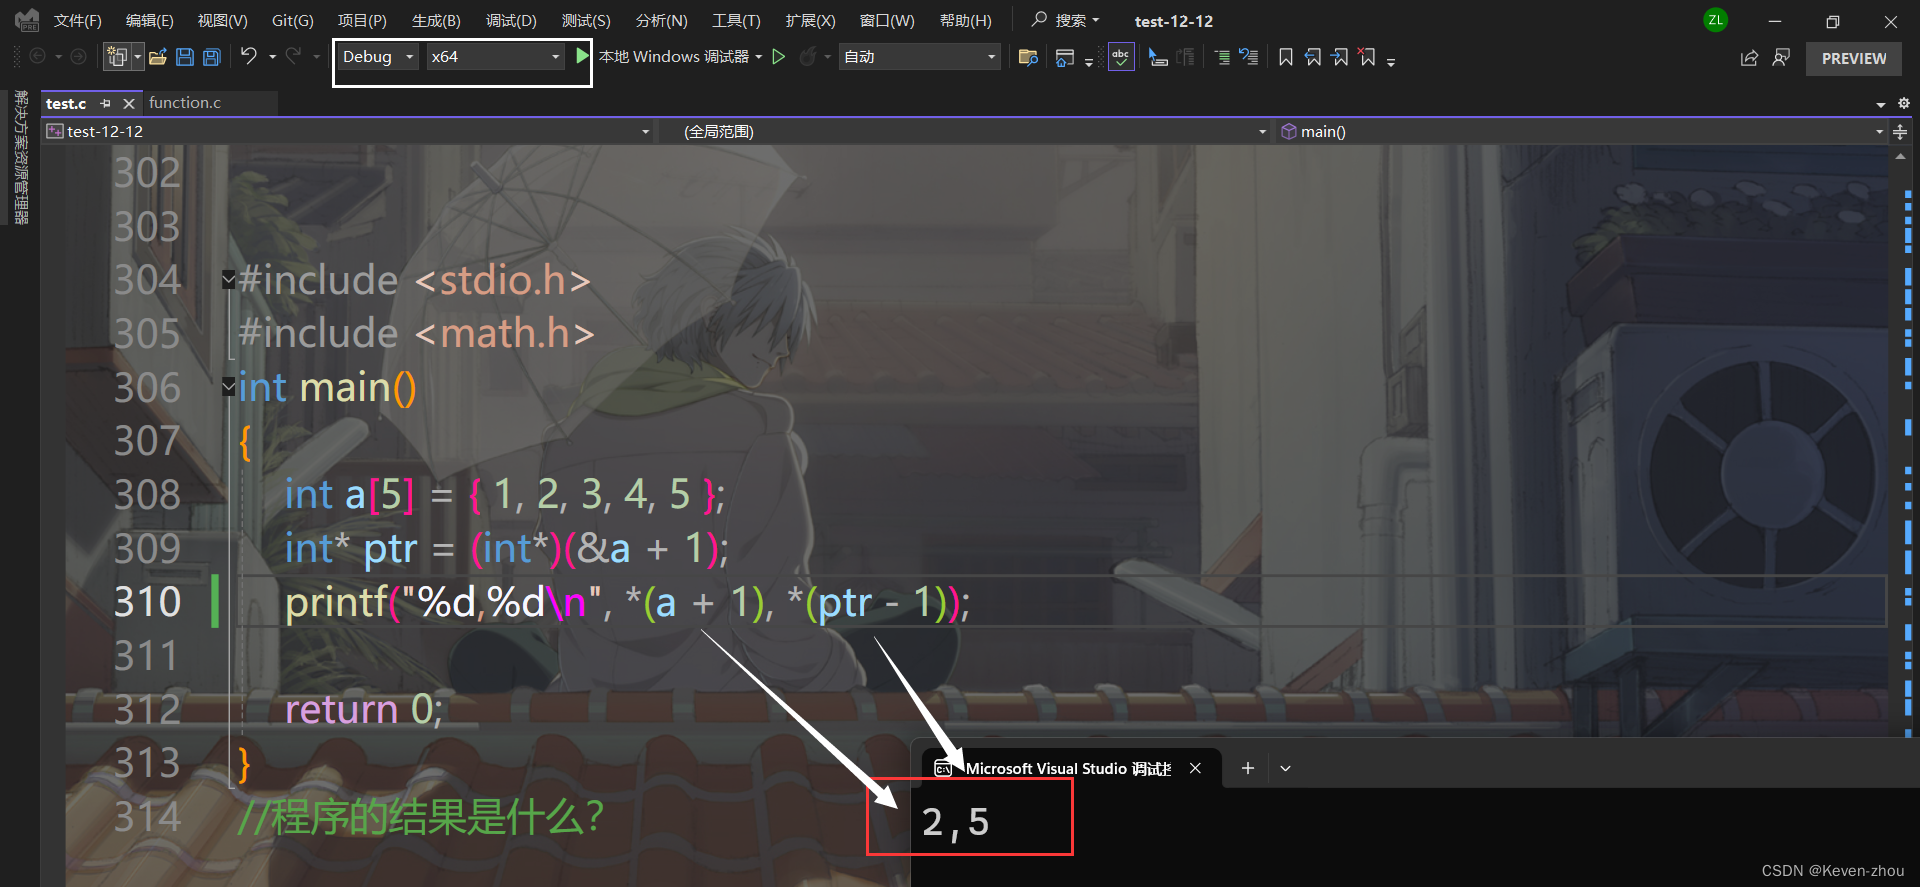Go to next bookmark icon
This screenshot has height=887, width=1920.
[x=1340, y=57]
